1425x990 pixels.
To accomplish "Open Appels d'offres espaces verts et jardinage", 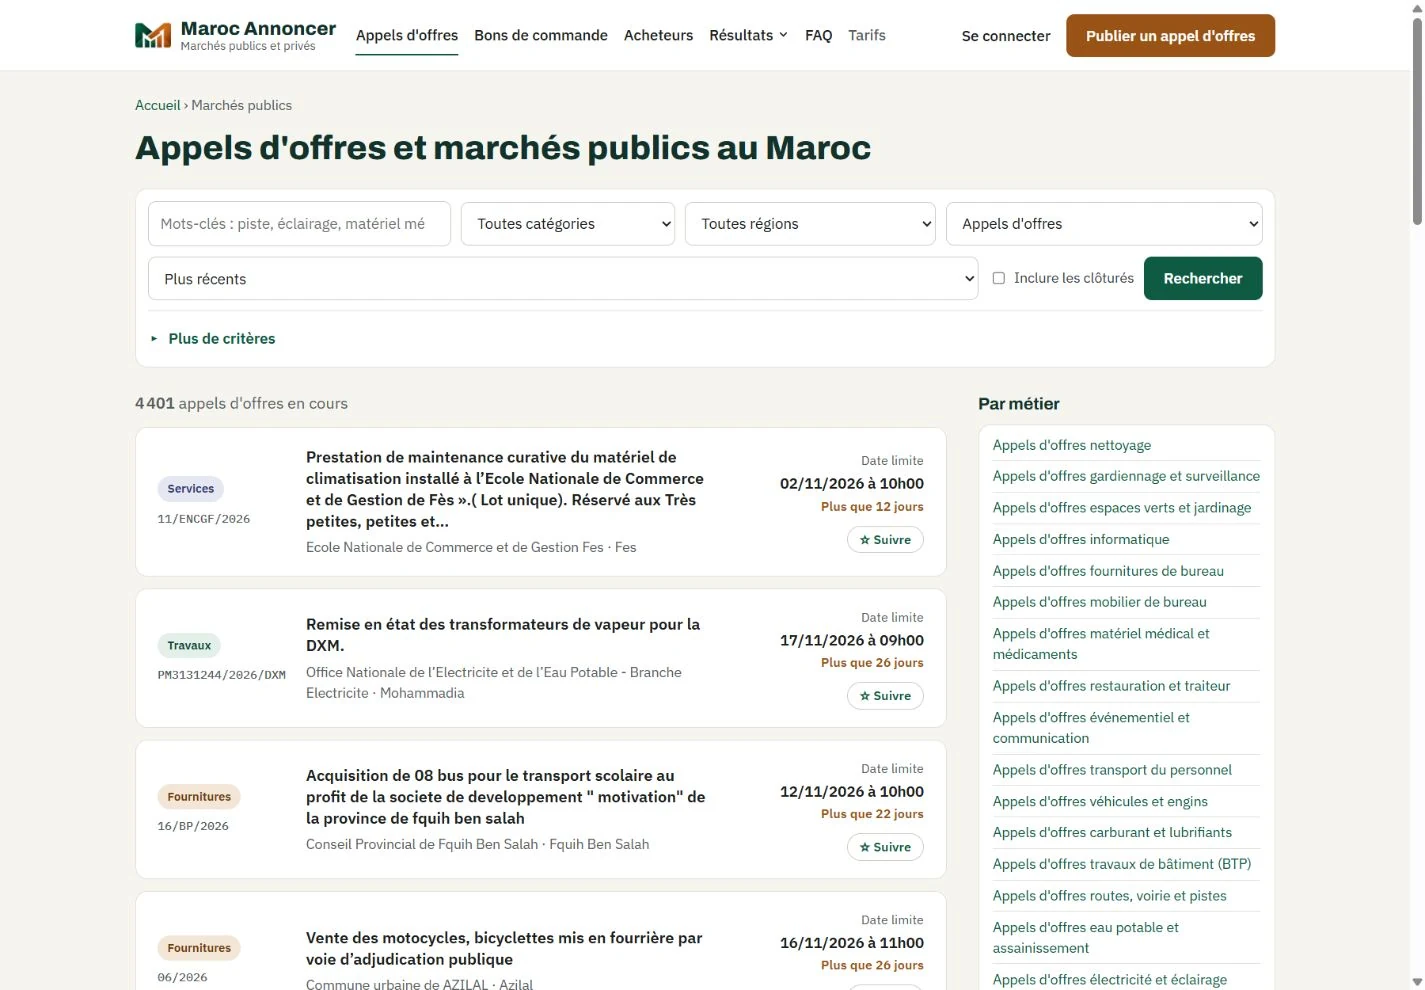I will tap(1122, 508).
